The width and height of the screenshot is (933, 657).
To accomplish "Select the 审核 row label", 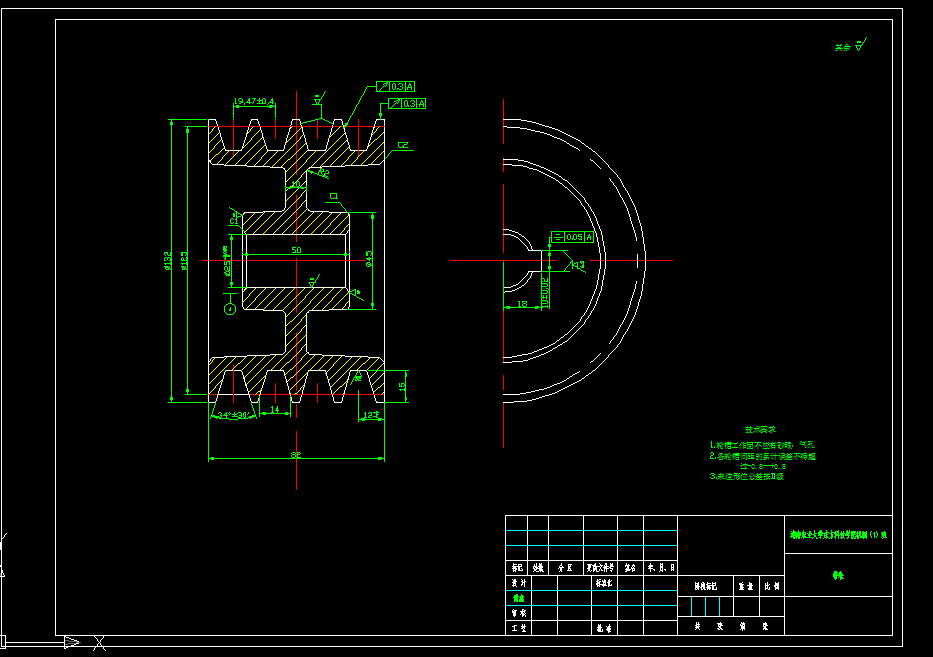I will [518, 612].
